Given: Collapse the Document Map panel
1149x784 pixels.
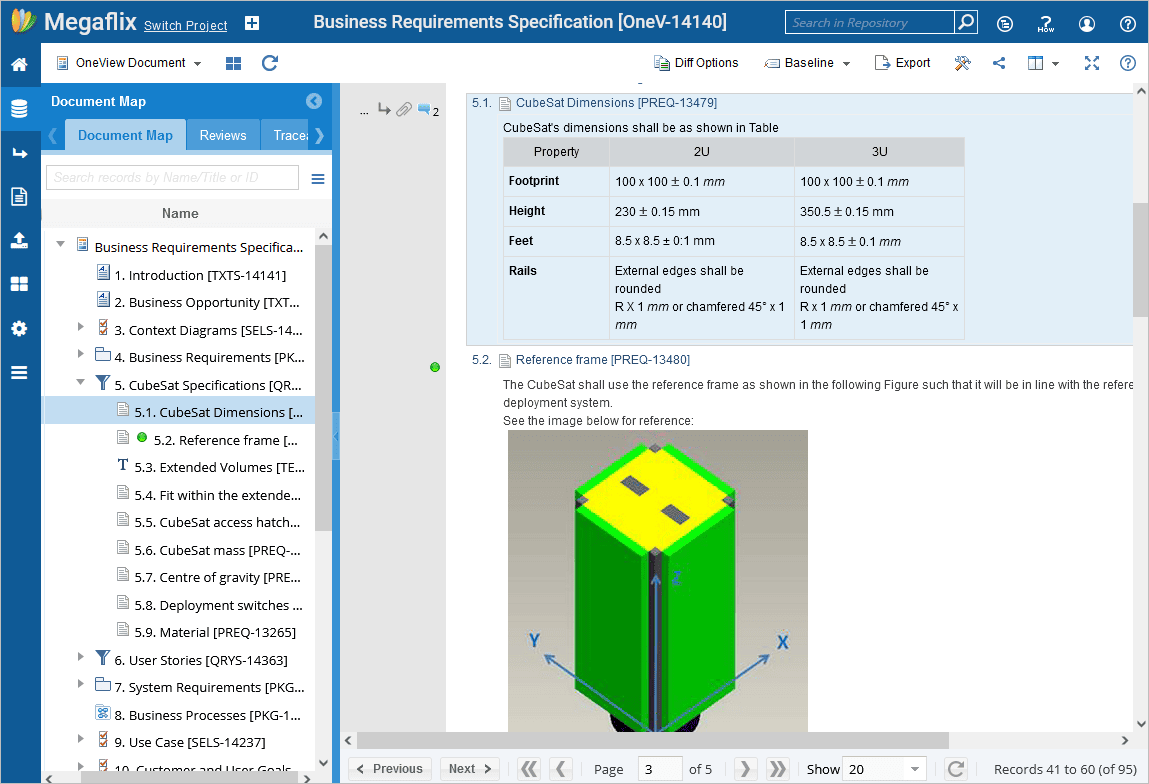Looking at the screenshot, I should point(314,101).
